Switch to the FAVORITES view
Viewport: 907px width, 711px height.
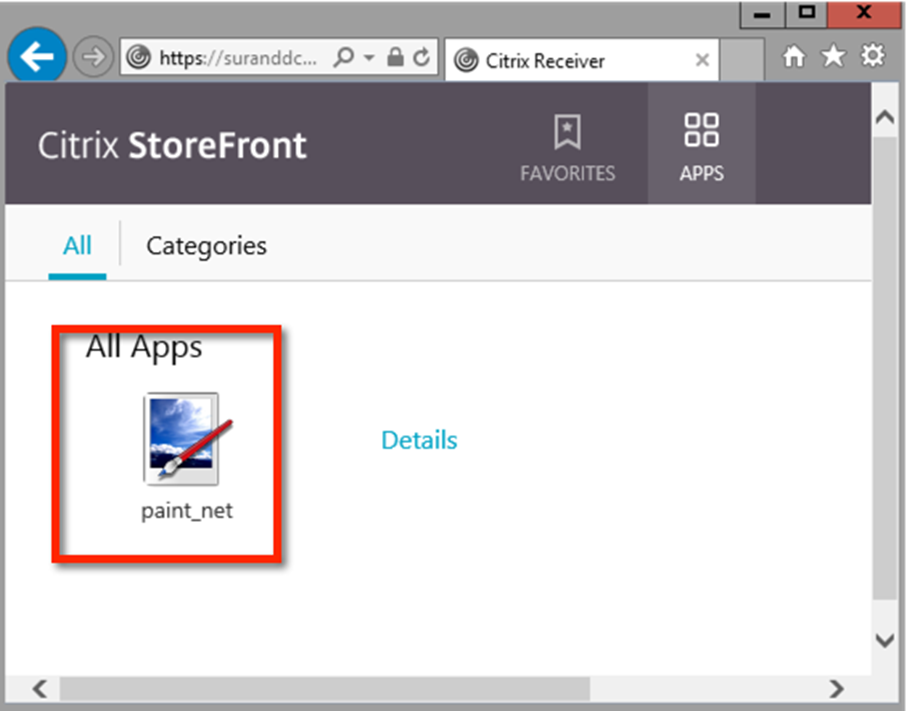point(567,147)
